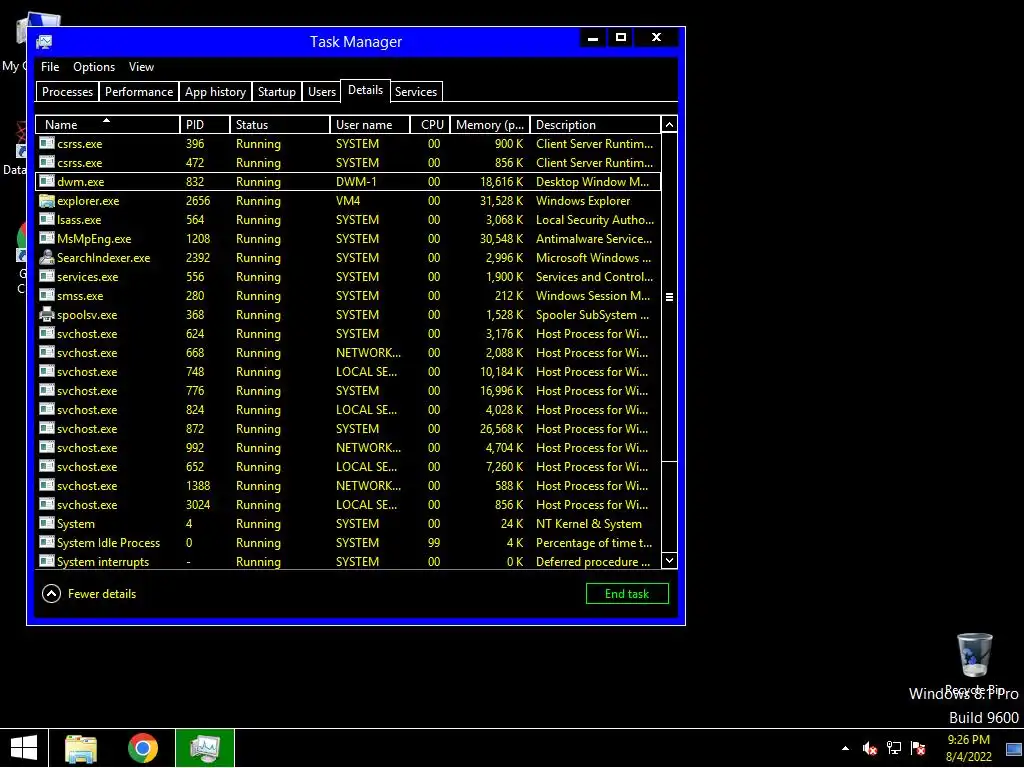Click Task Manager taskbar icon
This screenshot has width=1024, height=768.
click(x=204, y=748)
